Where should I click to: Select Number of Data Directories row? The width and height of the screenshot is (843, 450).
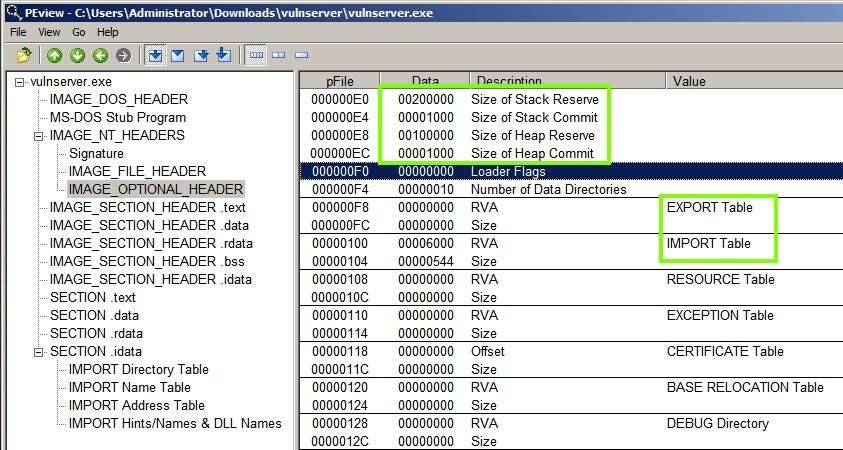tap(571, 189)
